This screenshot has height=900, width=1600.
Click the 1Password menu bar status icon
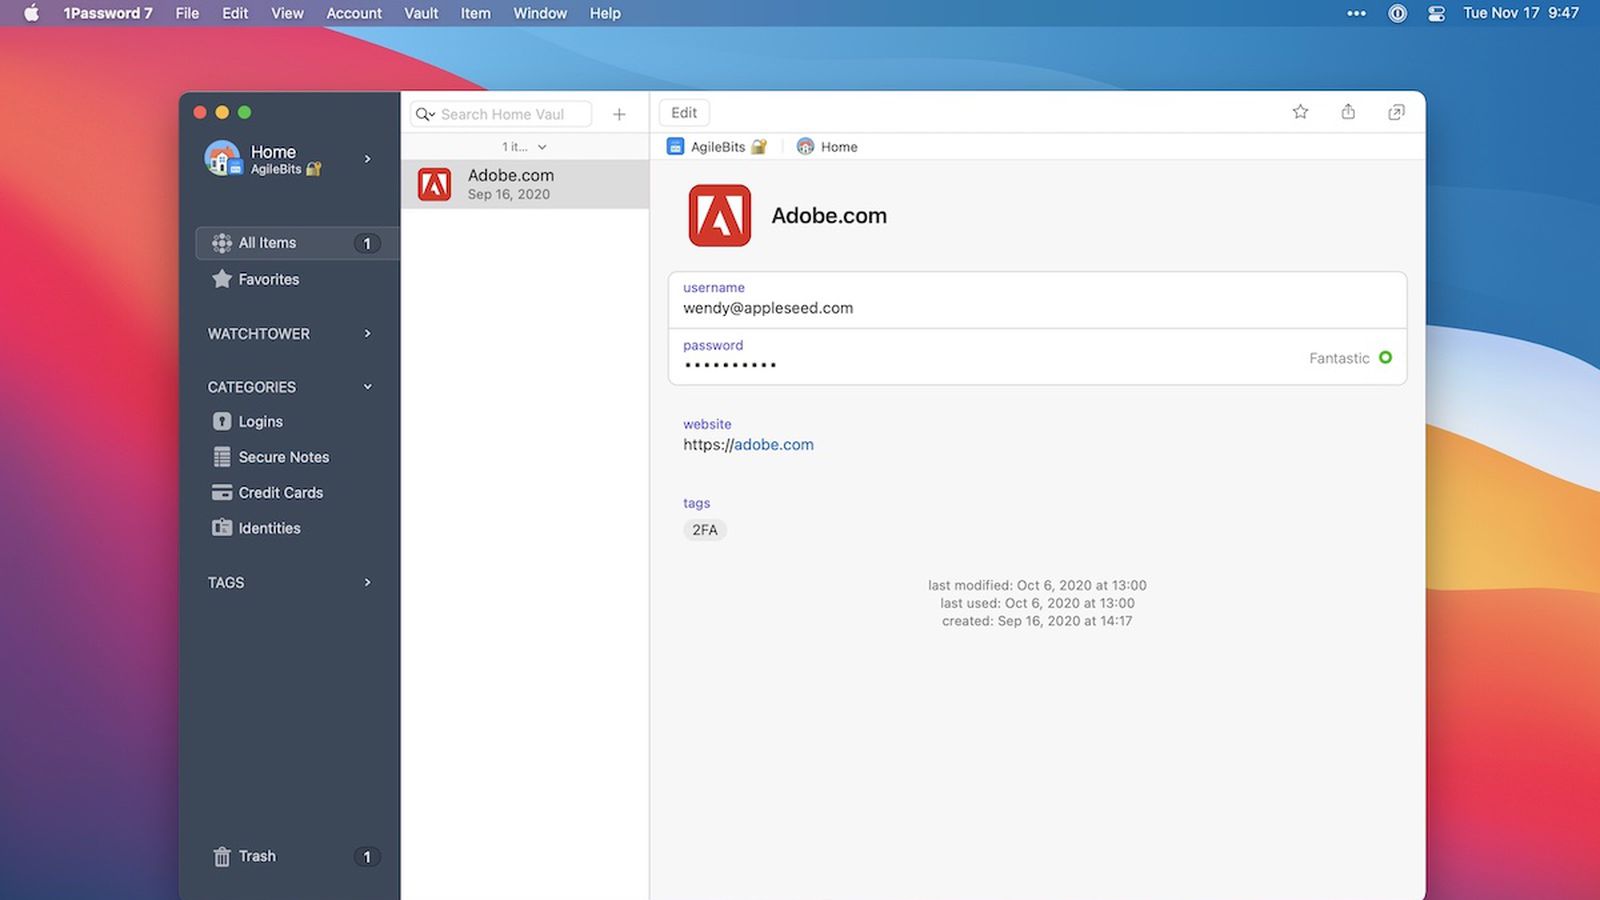[x=1398, y=13]
